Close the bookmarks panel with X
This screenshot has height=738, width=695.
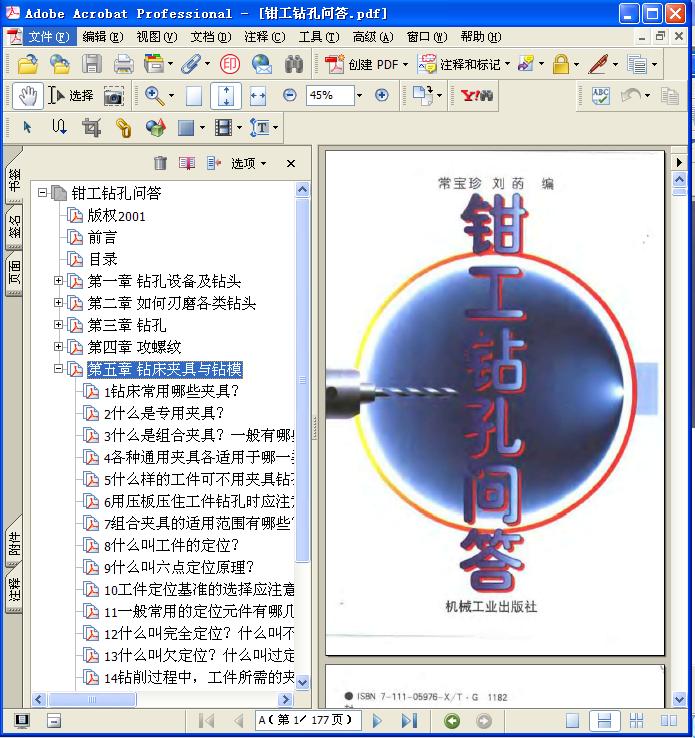pos(291,163)
